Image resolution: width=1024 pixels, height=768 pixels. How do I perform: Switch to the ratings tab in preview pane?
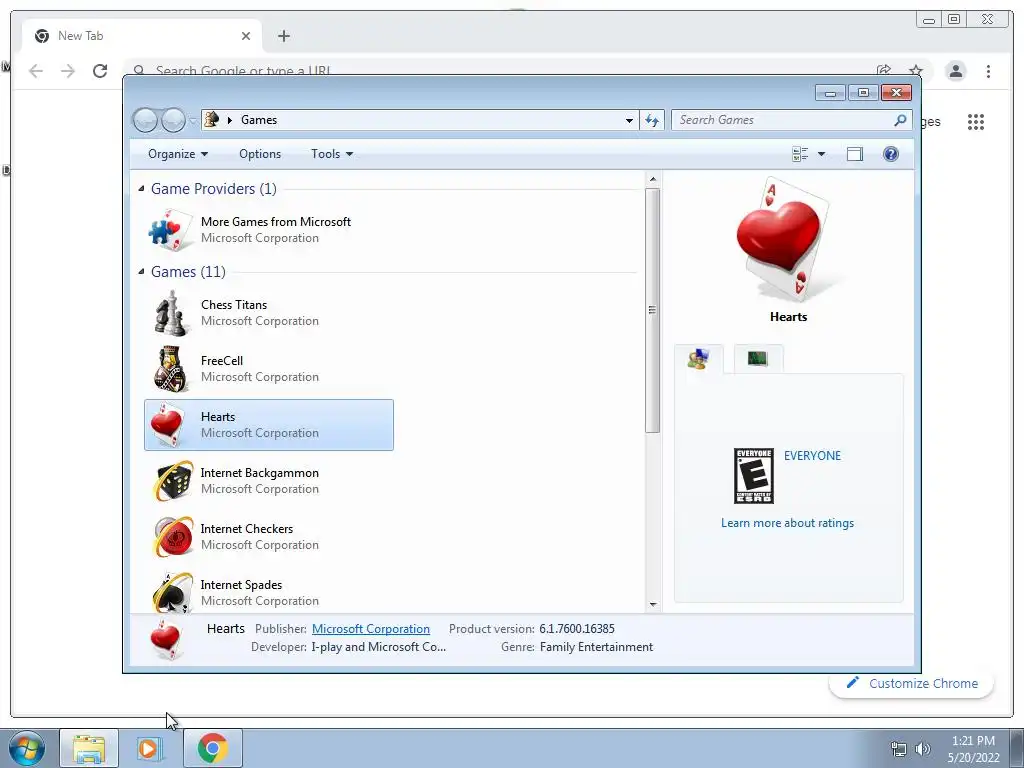[698, 359]
